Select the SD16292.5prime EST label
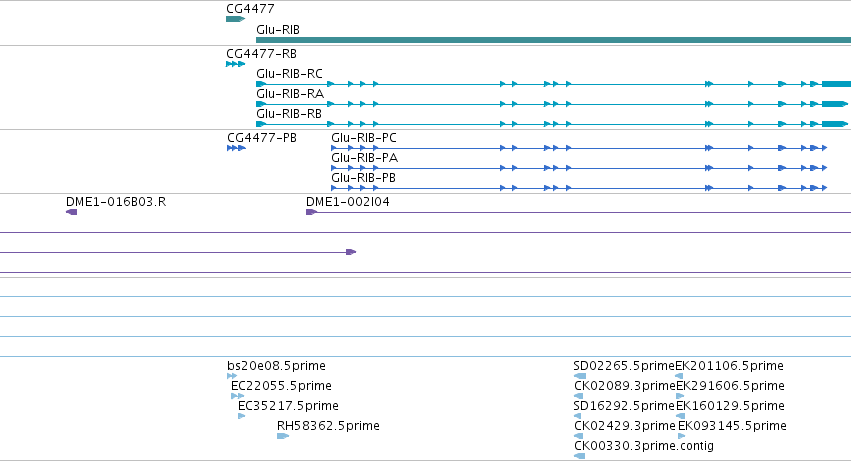This screenshot has height=461, width=851. [x=624, y=406]
